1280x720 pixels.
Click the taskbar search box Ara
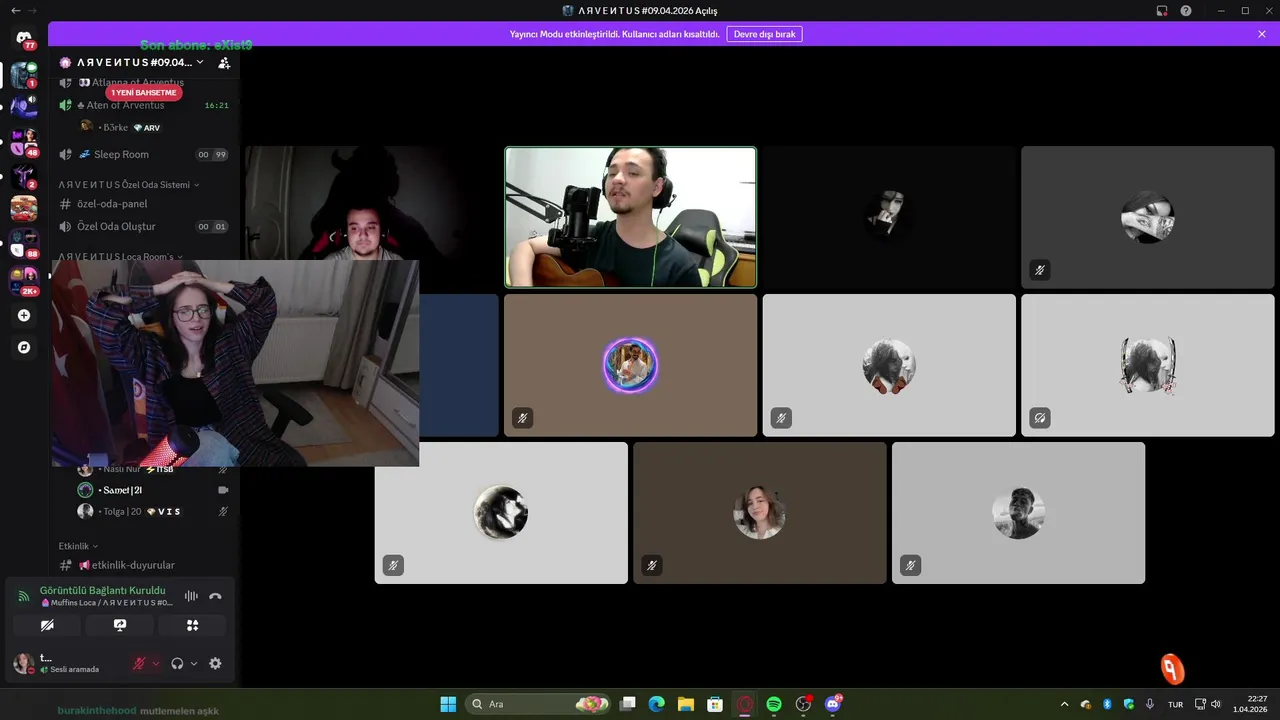tap(538, 704)
